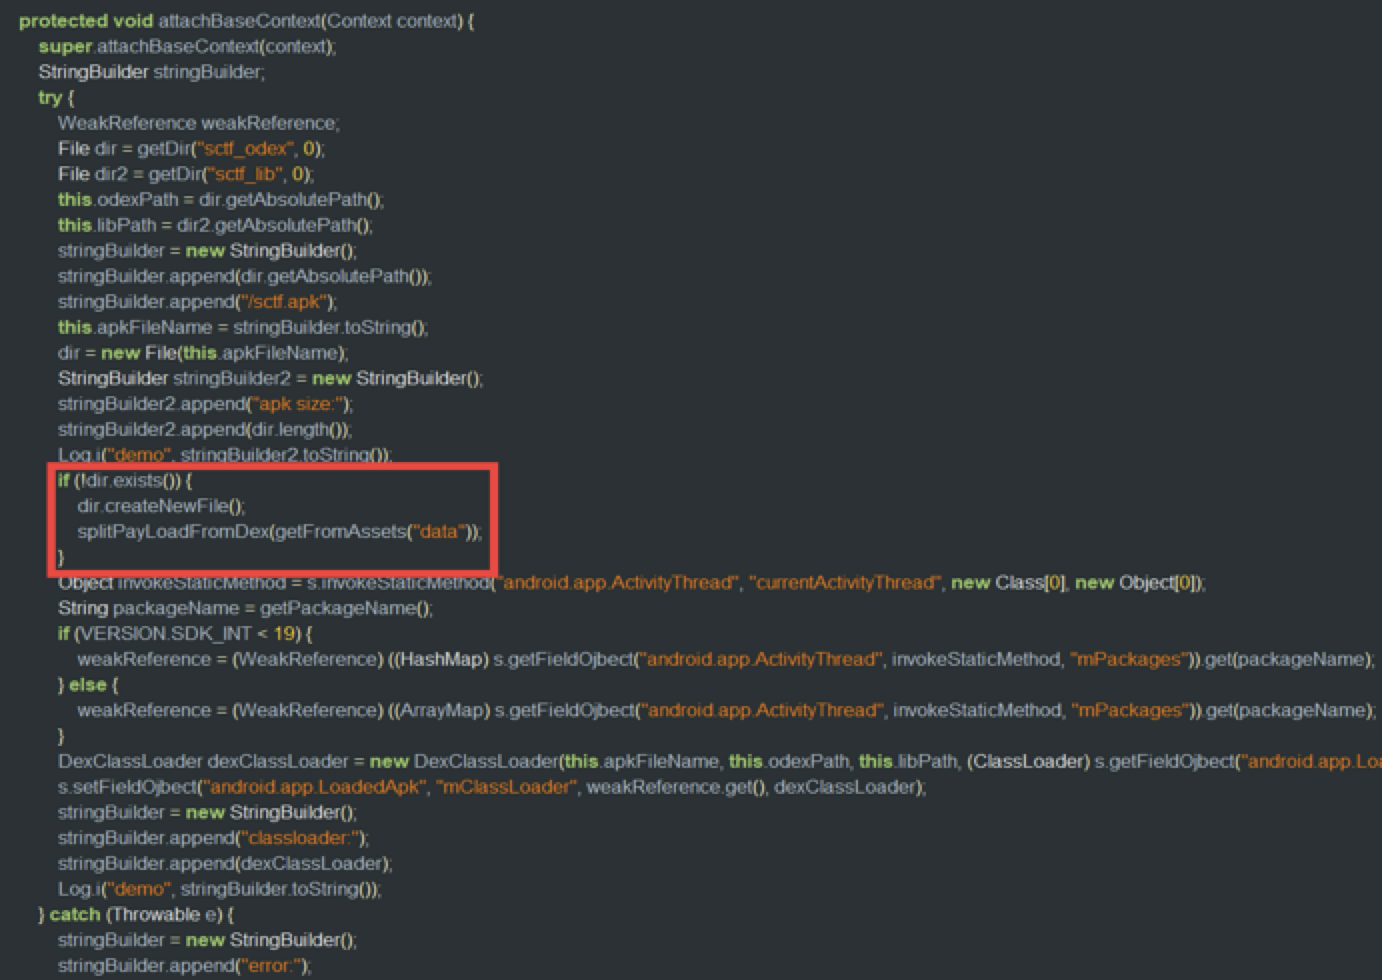Click the attachBaseContext method signature line
Screen dimensions: 1382x980
point(246,20)
